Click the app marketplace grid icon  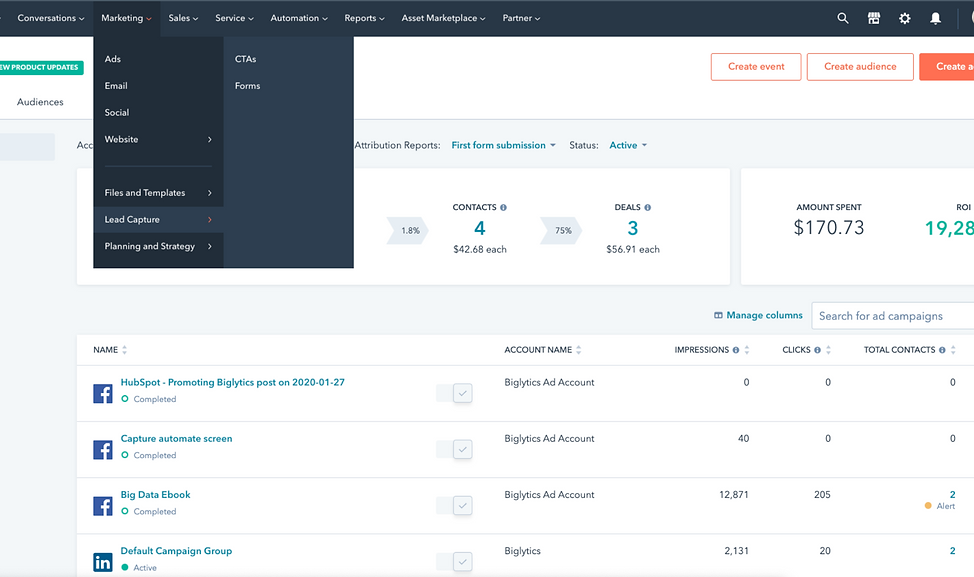(873, 17)
